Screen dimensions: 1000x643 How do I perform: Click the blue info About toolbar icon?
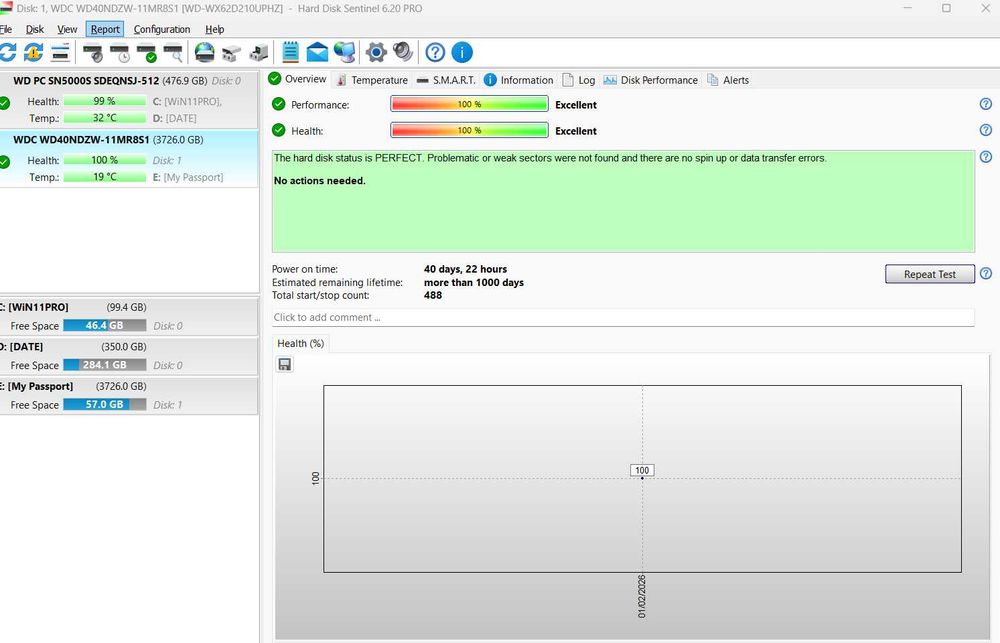[x=462, y=52]
